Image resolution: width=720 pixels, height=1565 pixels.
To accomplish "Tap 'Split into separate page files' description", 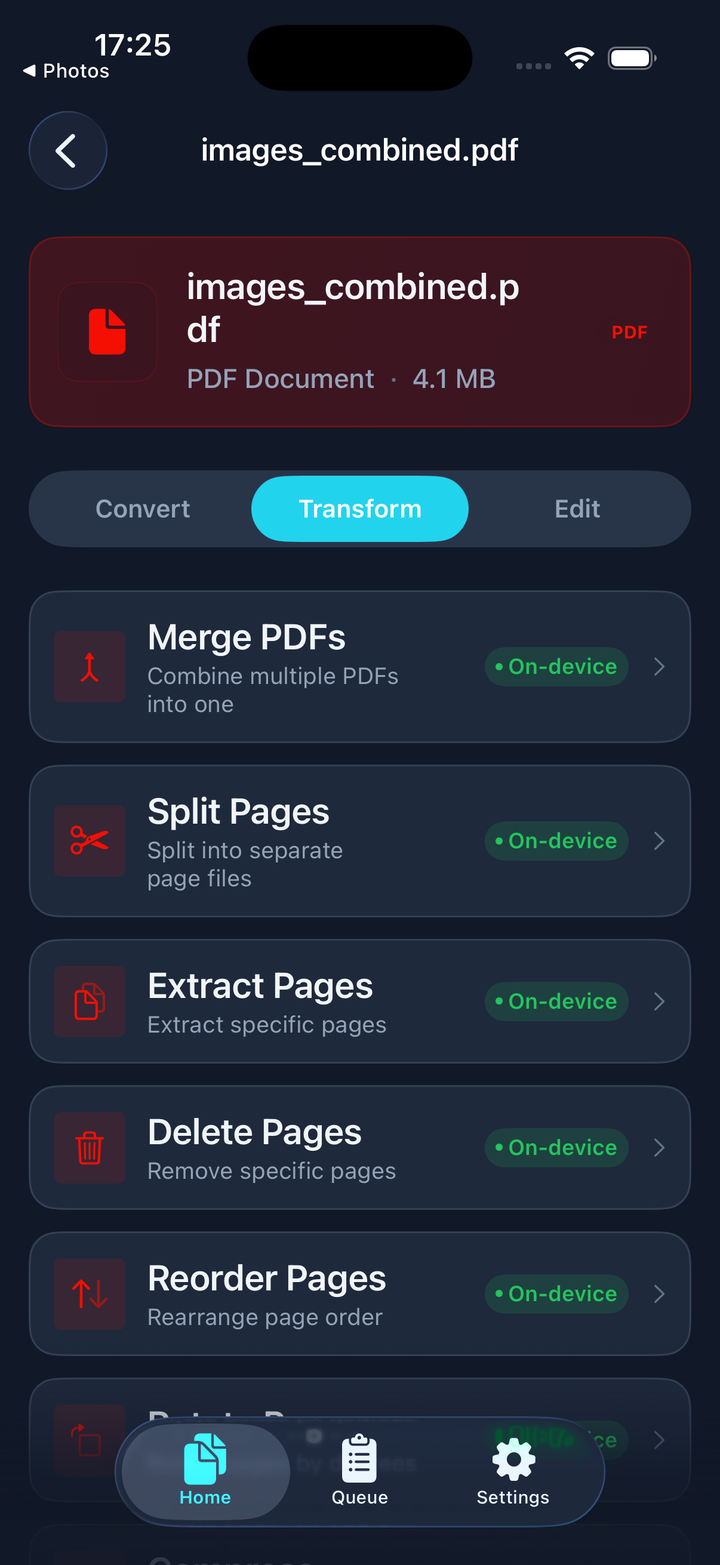I will tap(245, 864).
